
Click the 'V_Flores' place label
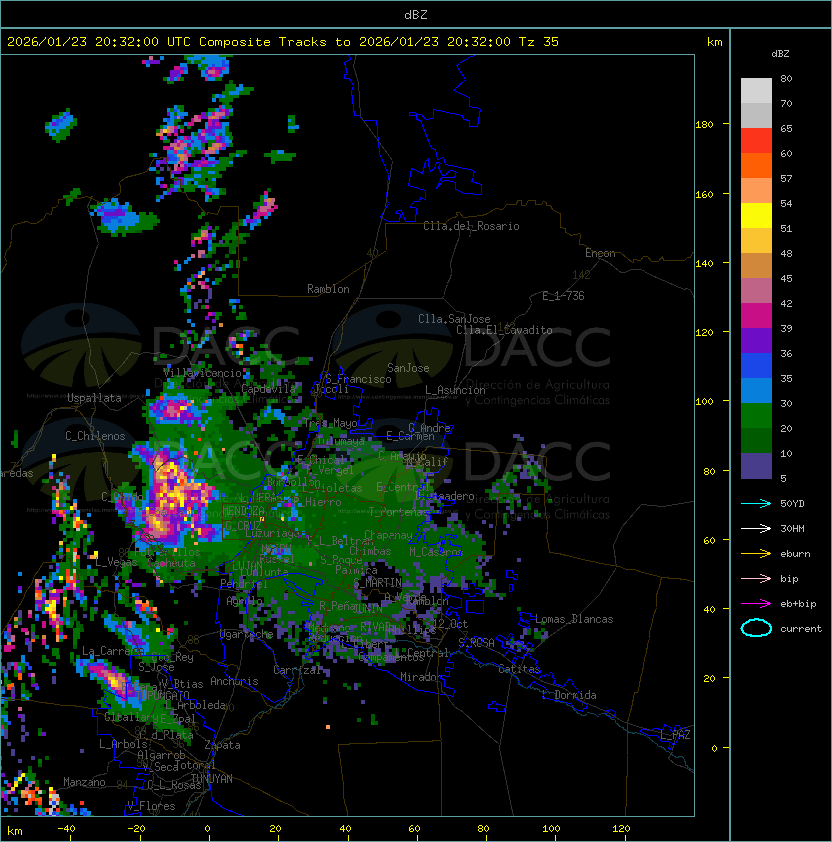[151, 806]
